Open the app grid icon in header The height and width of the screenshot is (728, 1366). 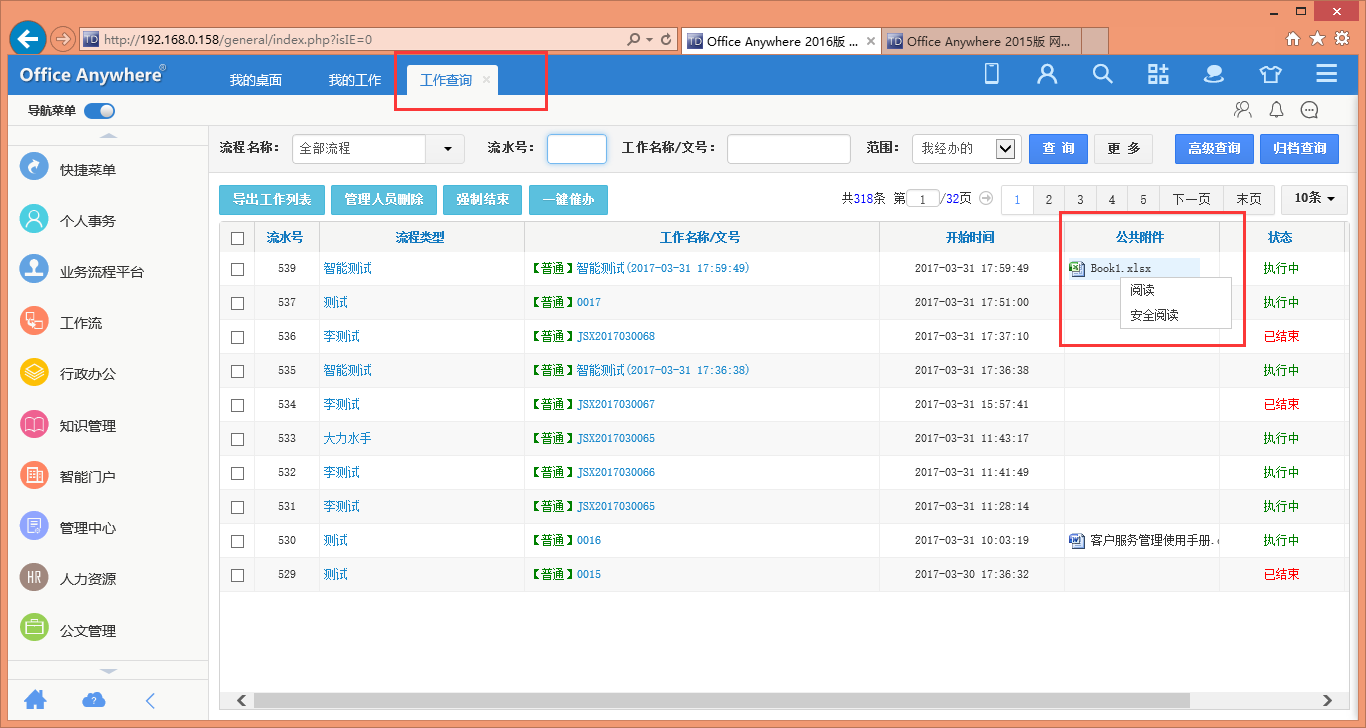(x=1158, y=74)
